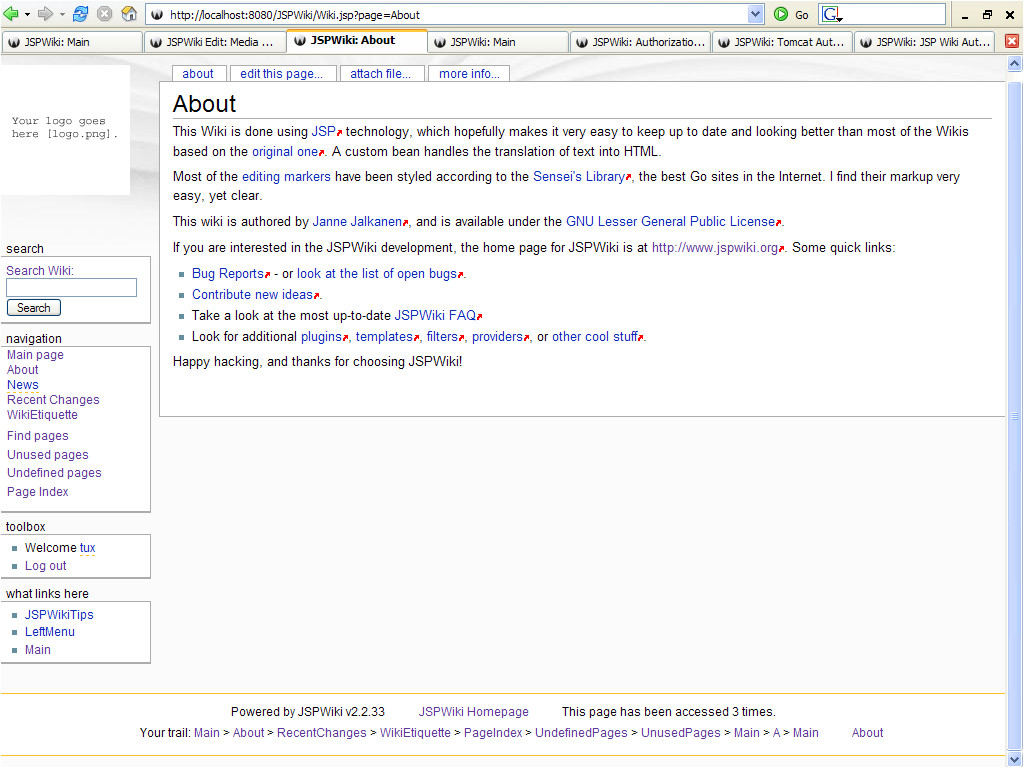
Task: Switch to JSPWiki: JSP Wiki Aut... tab
Action: coord(924,42)
